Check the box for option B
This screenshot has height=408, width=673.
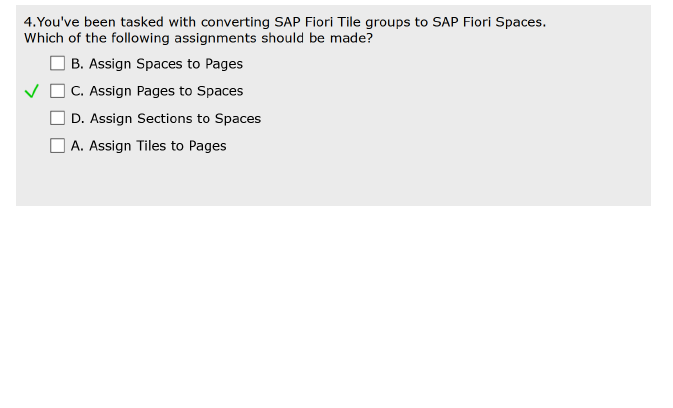(x=58, y=64)
